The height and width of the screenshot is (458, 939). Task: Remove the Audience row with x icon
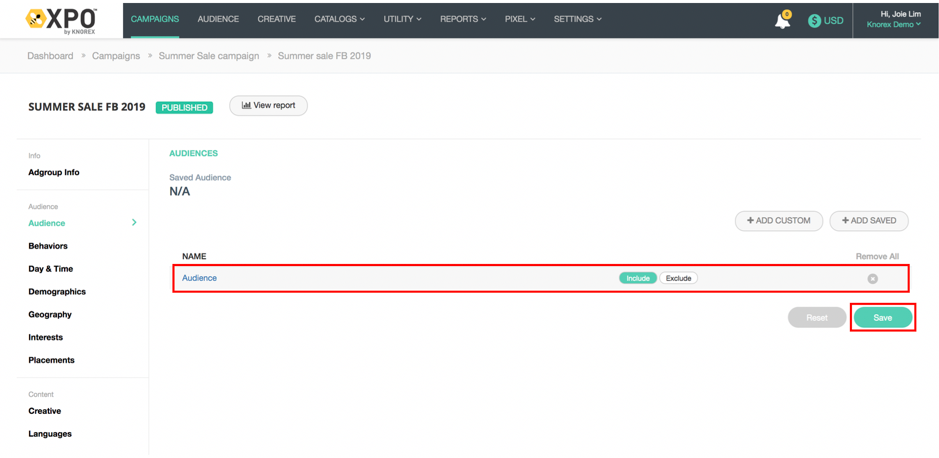pyautogui.click(x=872, y=279)
